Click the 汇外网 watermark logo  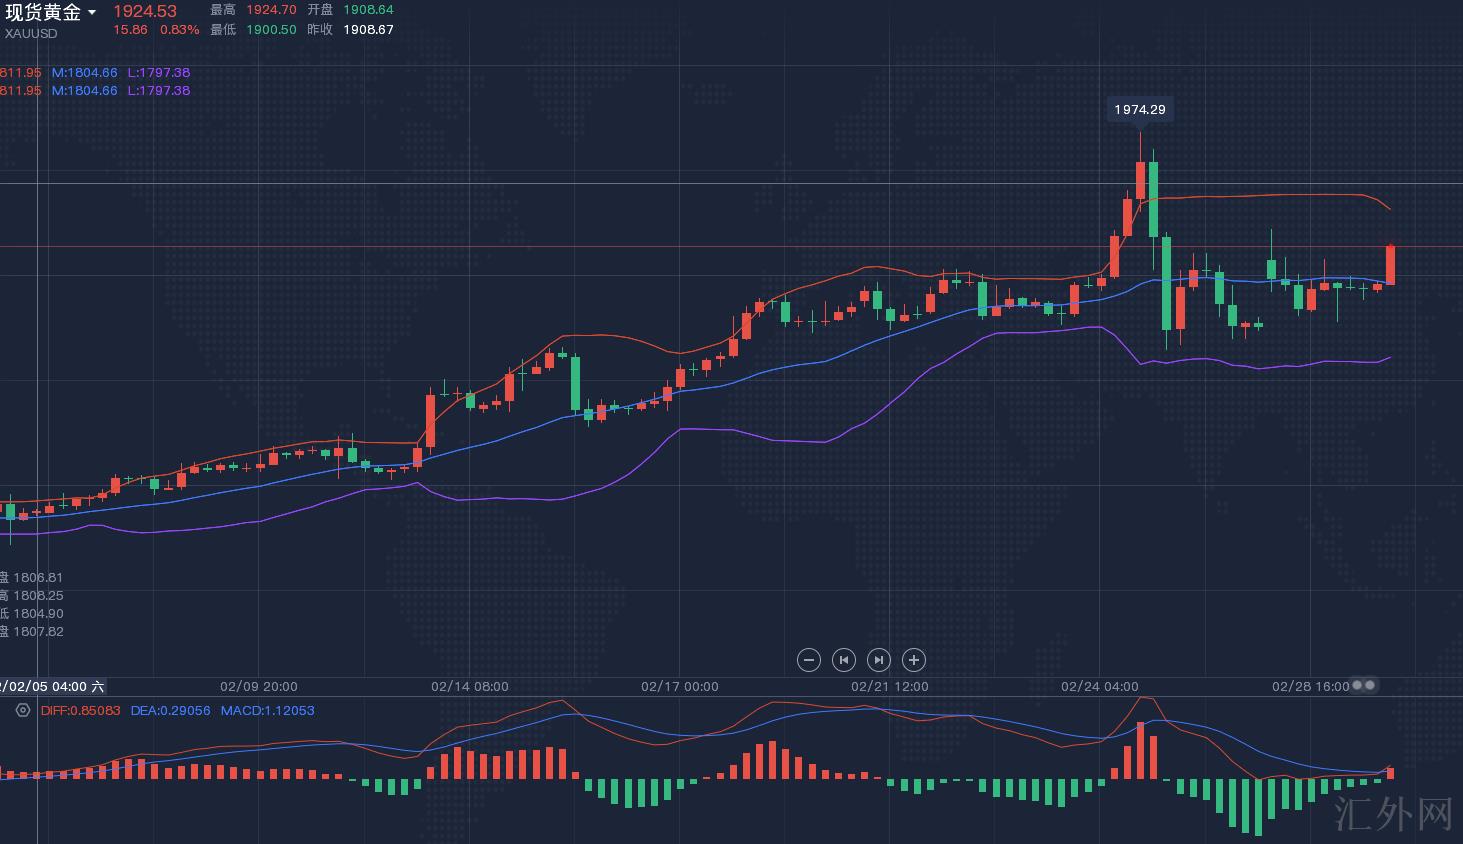(1394, 814)
